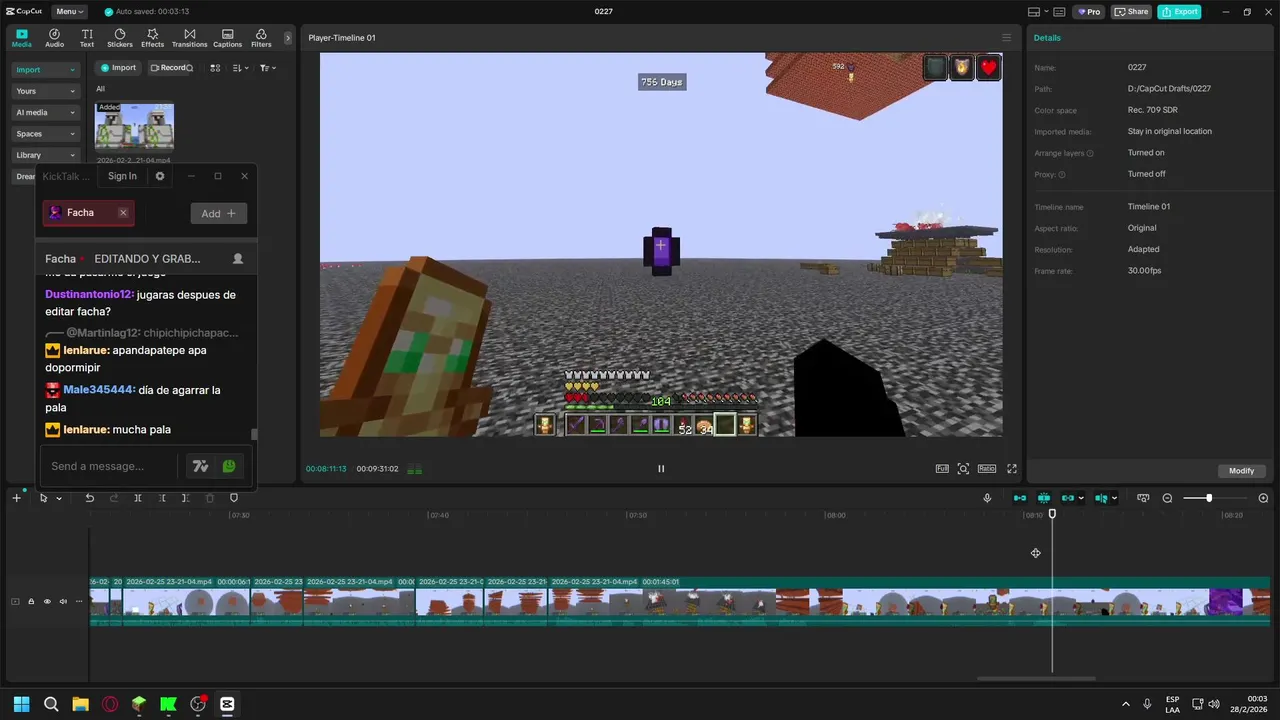This screenshot has height=720, width=1280.
Task: Mute the main track audio
Action: click(x=63, y=601)
